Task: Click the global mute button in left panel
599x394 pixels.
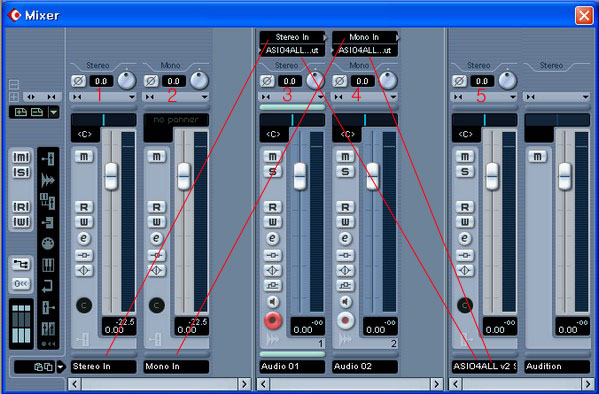Action: click(21, 157)
